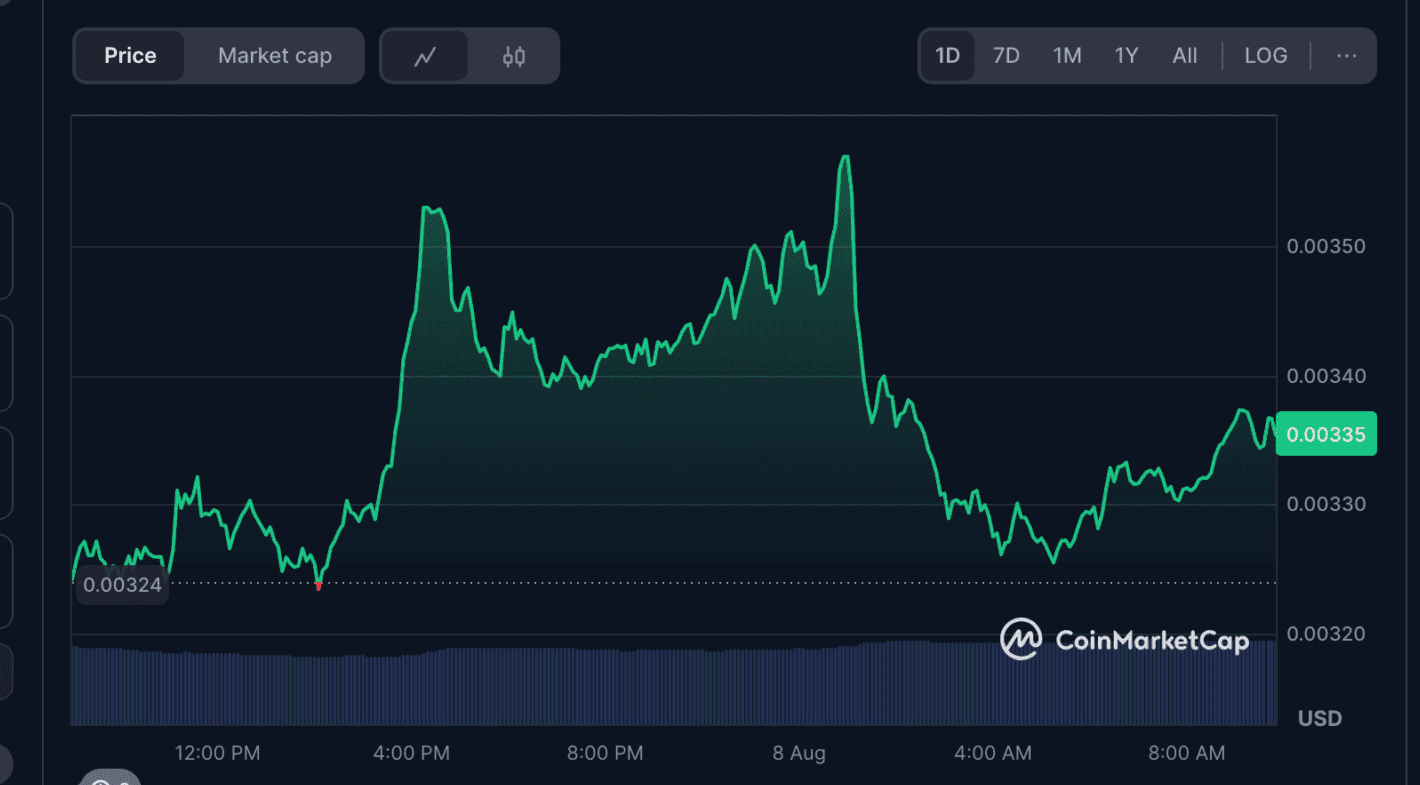Click the CoinMarketCap watermark text
This screenshot has height=785, width=1420.
coord(1152,640)
